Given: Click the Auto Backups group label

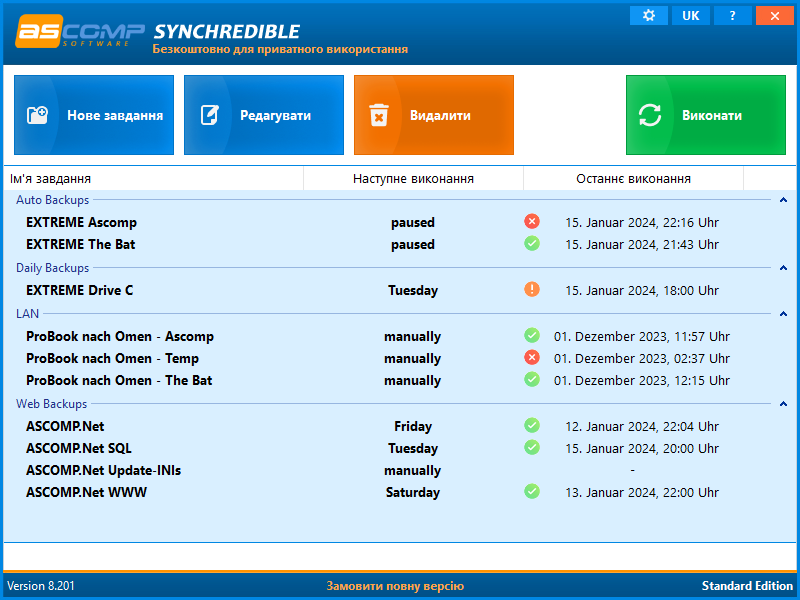Looking at the screenshot, I should click(x=53, y=200).
